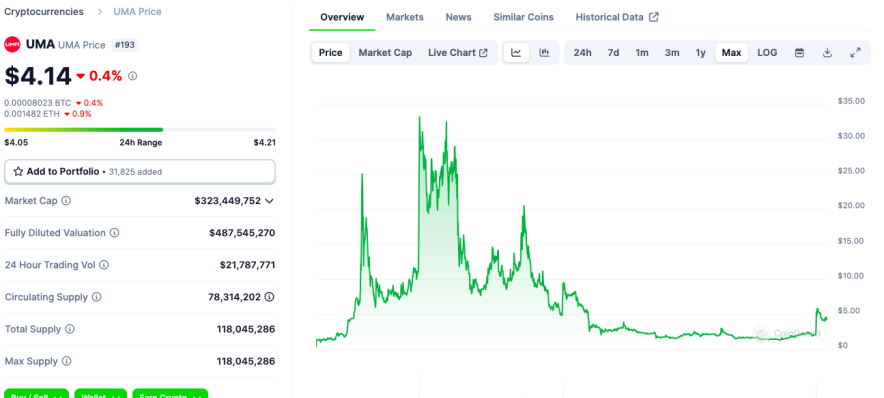The width and height of the screenshot is (884, 398).
Task: Show Market Cap info tooltip icon
Action: click(66, 201)
